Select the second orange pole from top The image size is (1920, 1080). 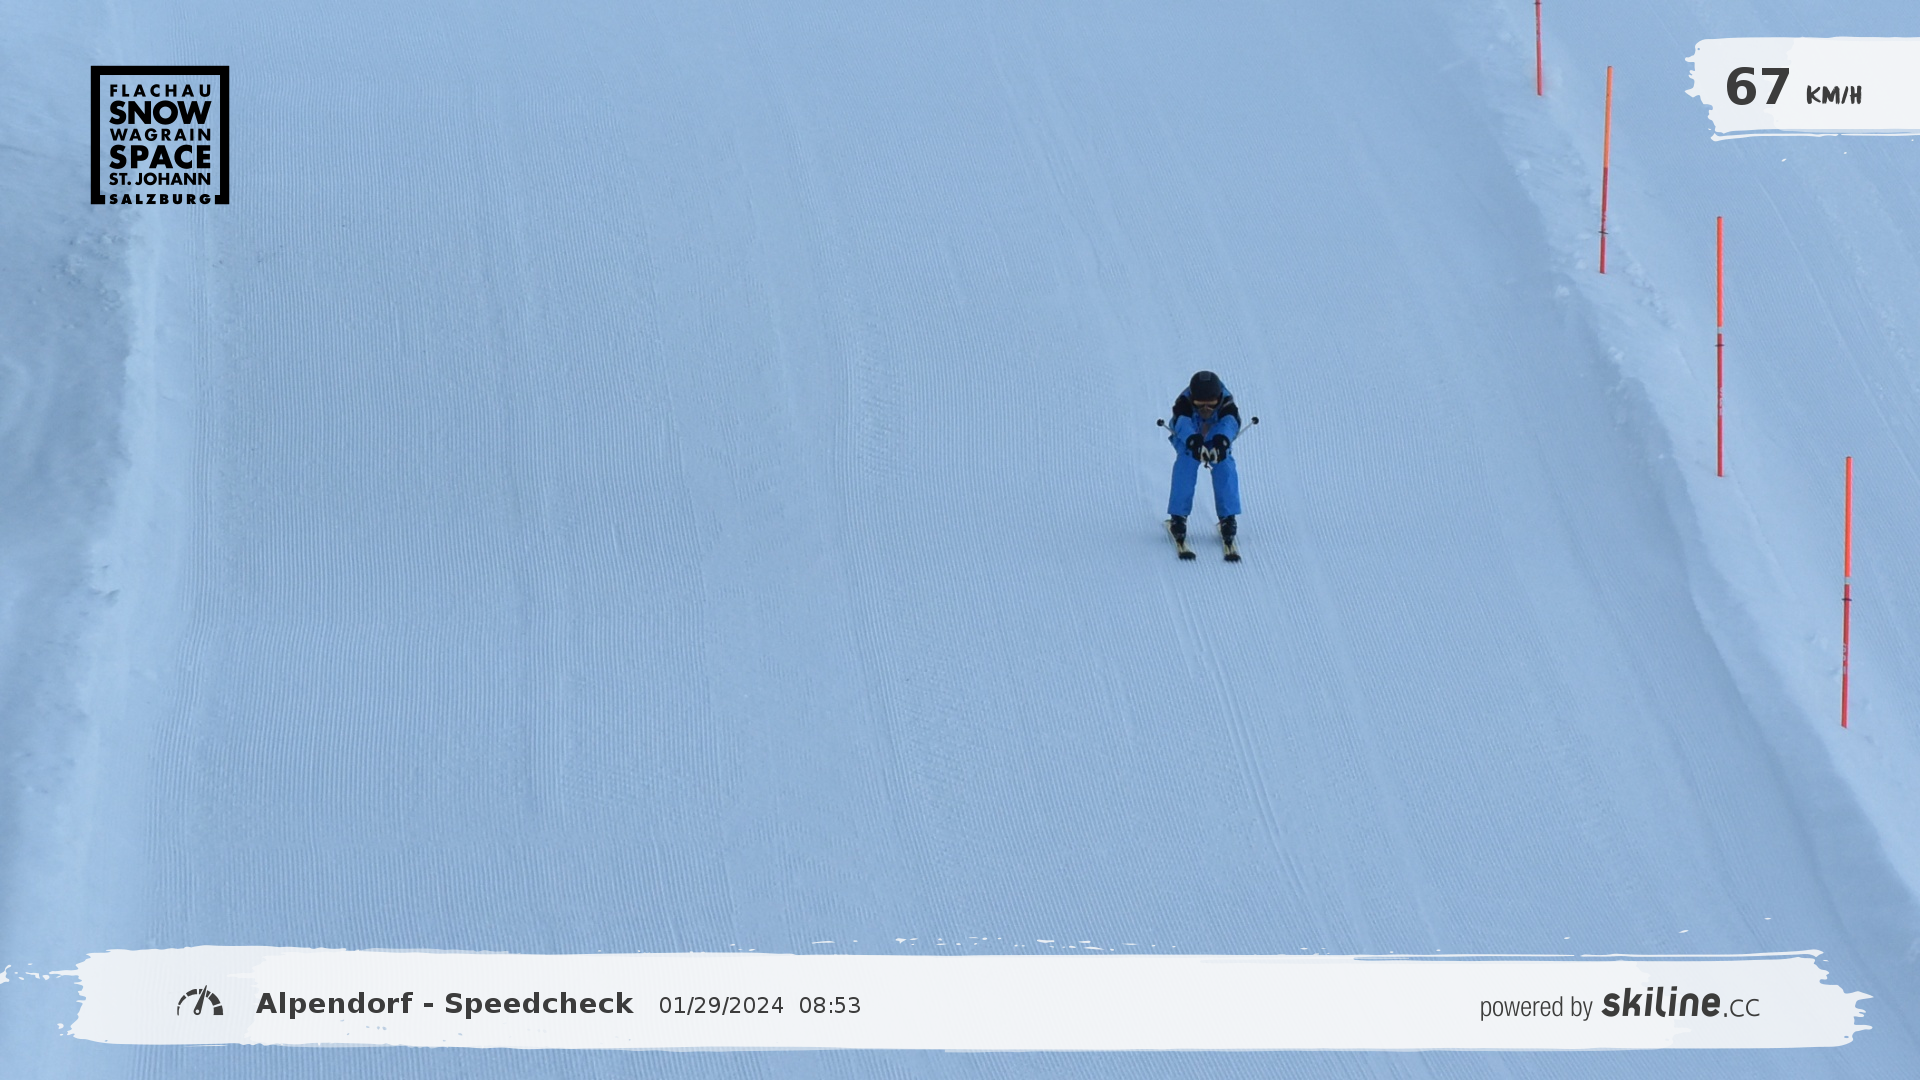pyautogui.click(x=1605, y=170)
